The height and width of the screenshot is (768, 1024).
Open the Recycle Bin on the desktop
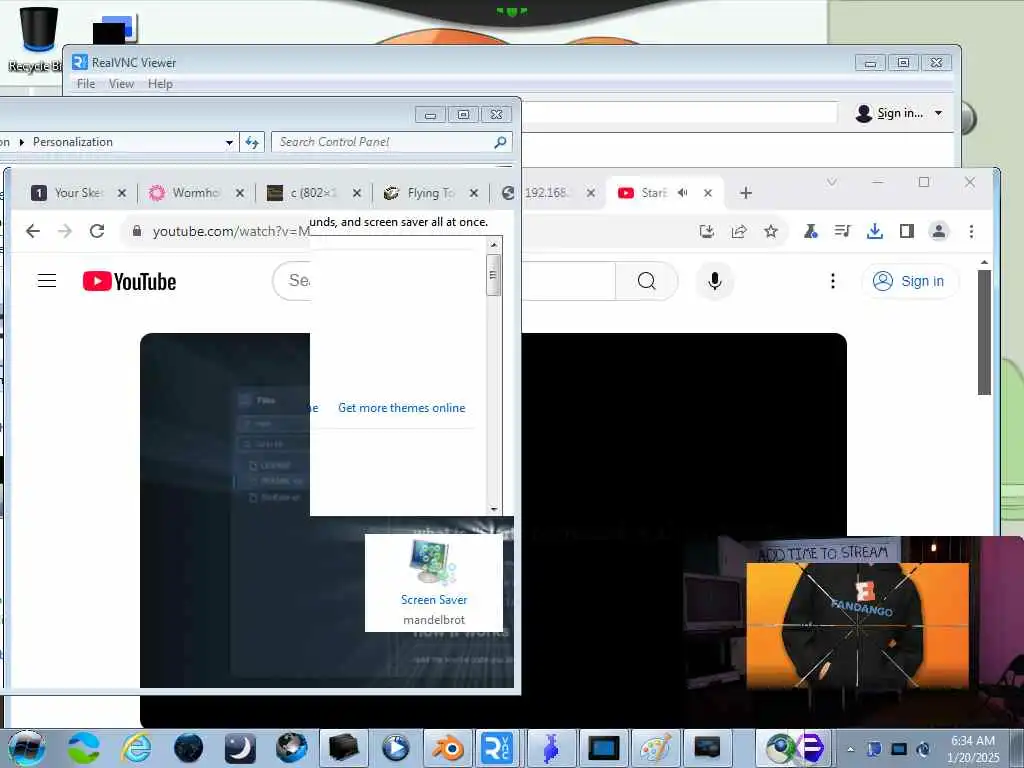click(x=38, y=38)
